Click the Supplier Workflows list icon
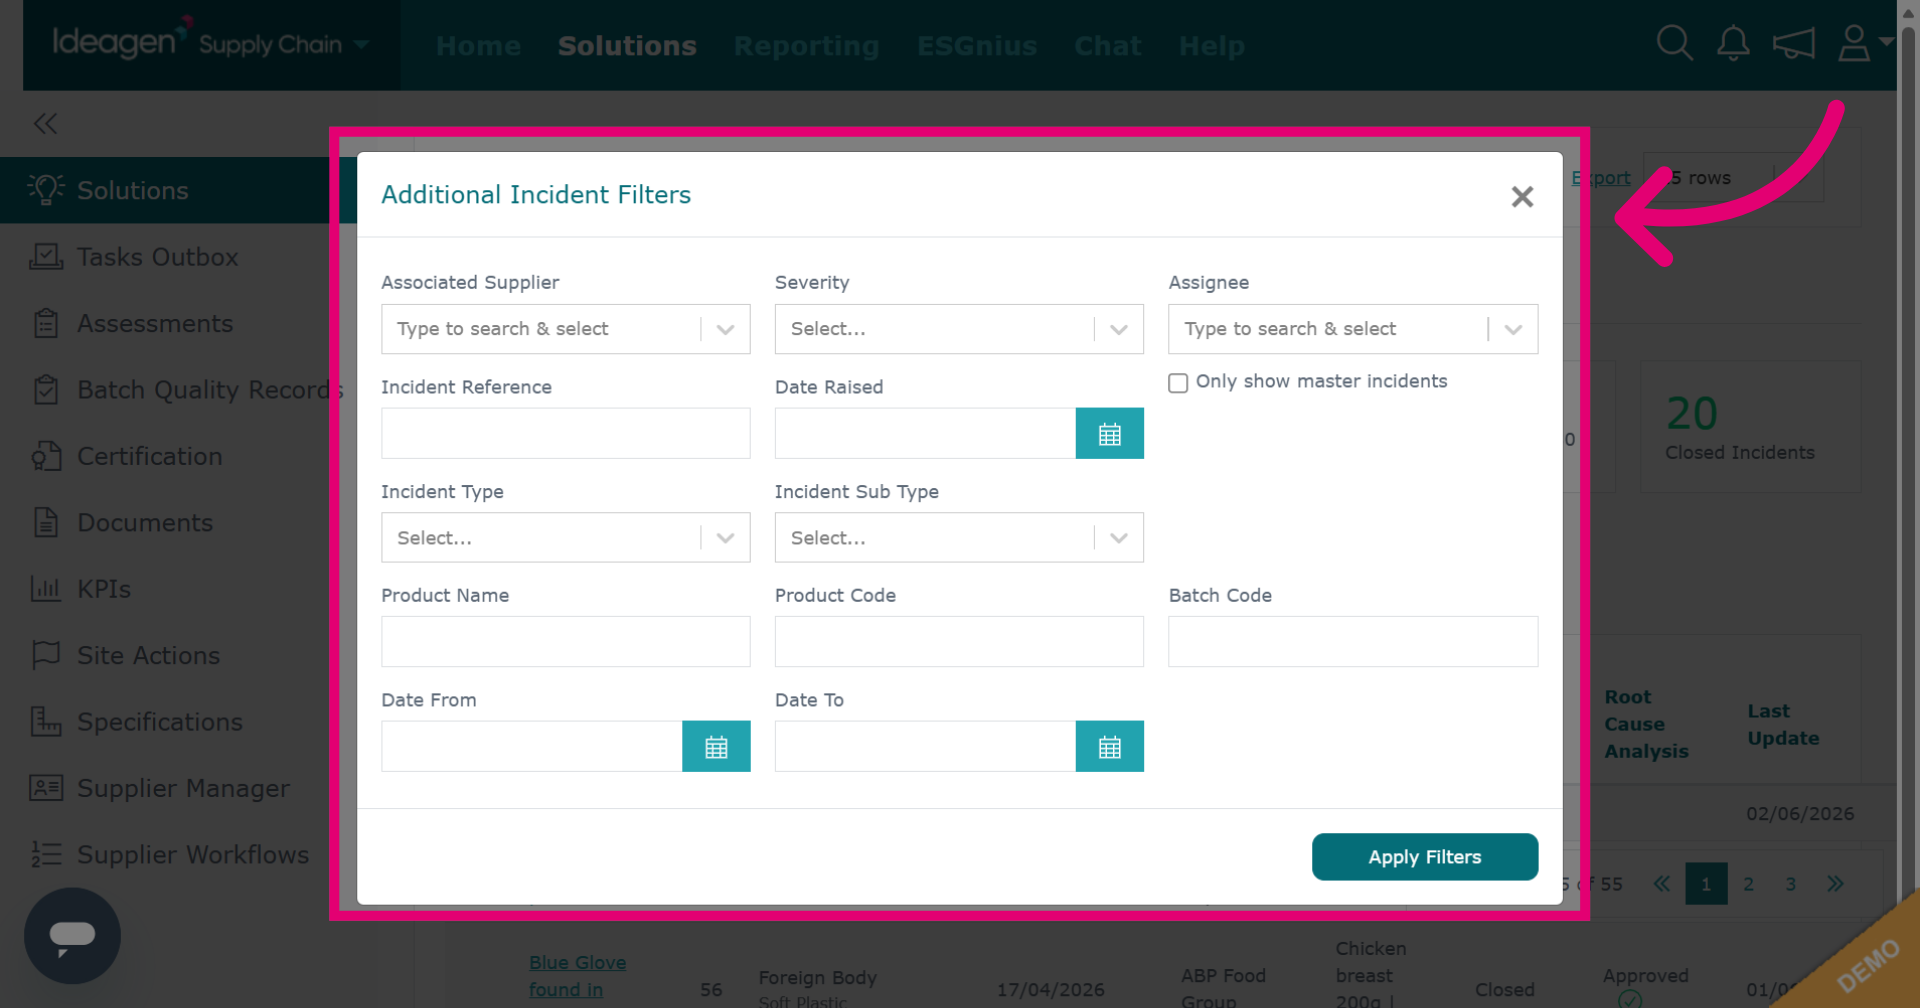The image size is (1920, 1008). (46, 854)
